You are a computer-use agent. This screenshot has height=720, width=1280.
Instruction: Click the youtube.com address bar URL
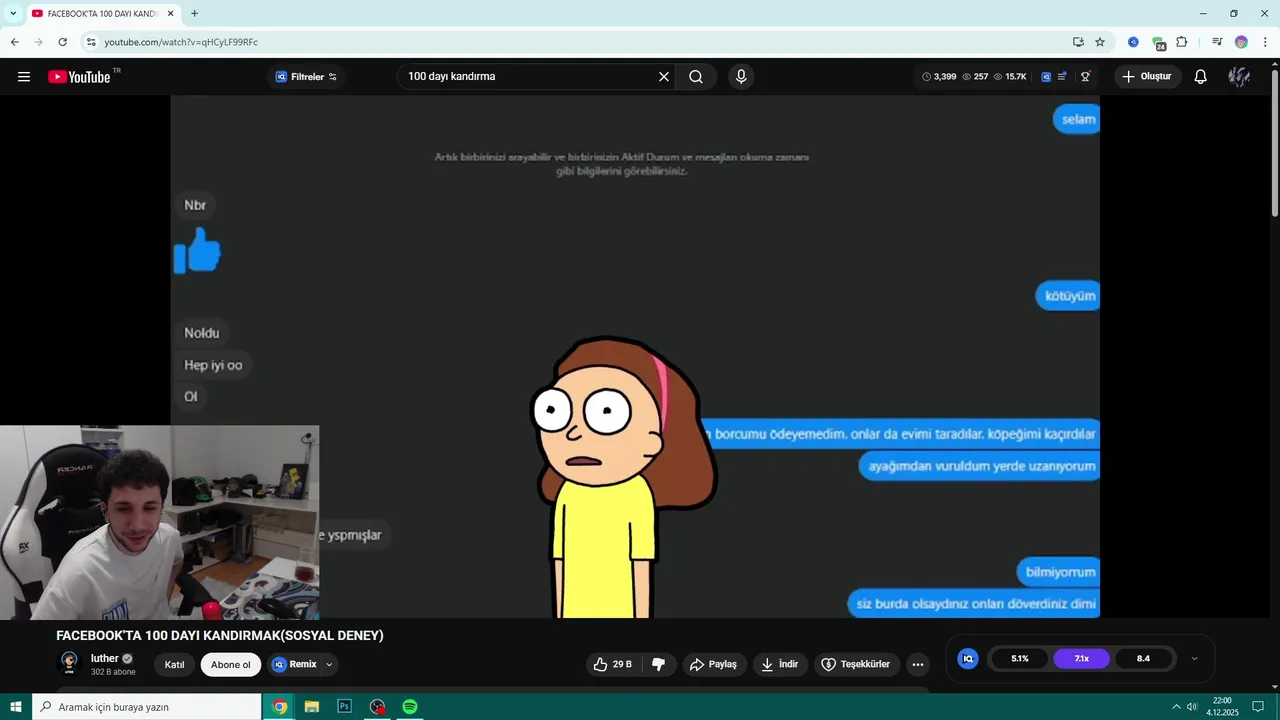coord(181,42)
